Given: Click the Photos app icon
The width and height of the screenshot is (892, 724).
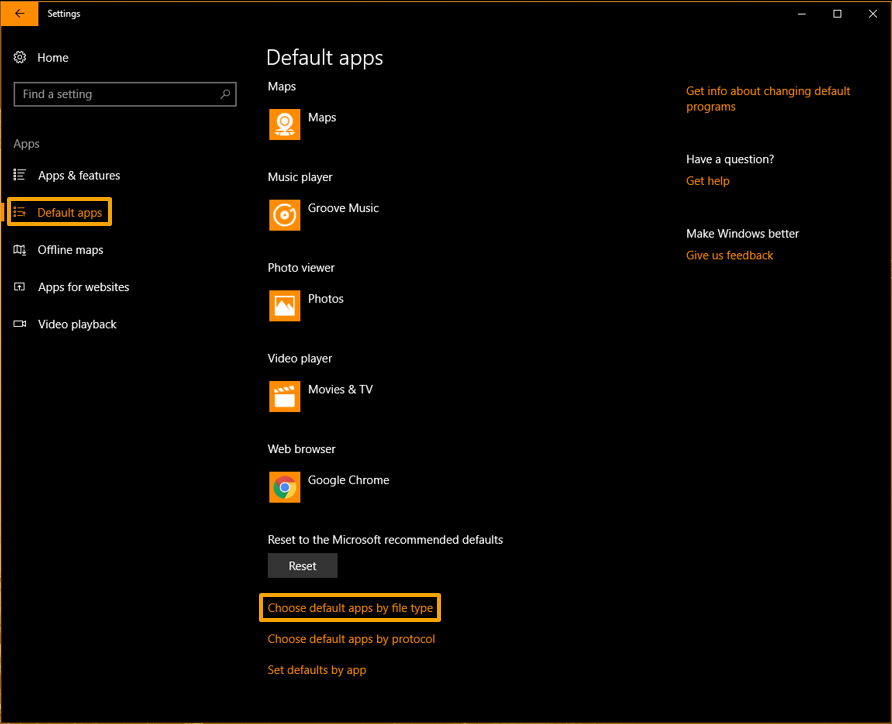Looking at the screenshot, I should [x=284, y=305].
